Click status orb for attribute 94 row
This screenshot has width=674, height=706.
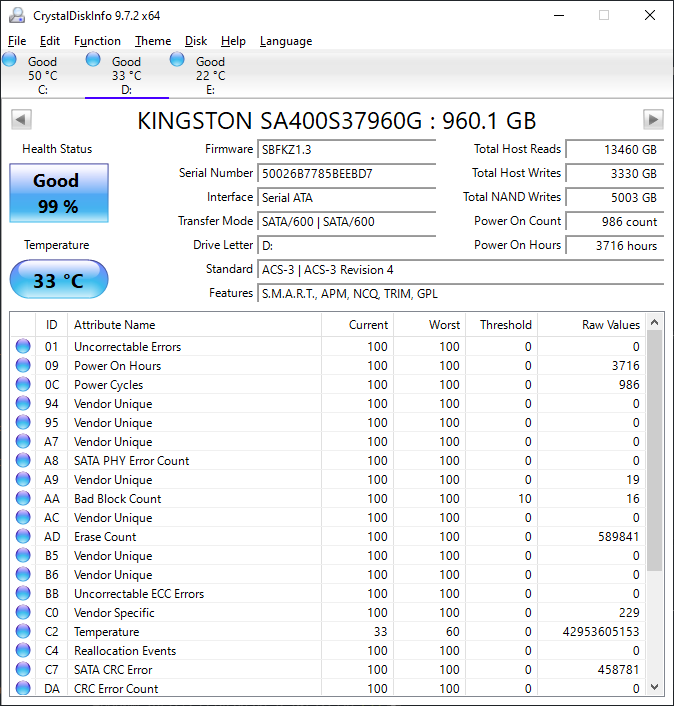pos(23,403)
